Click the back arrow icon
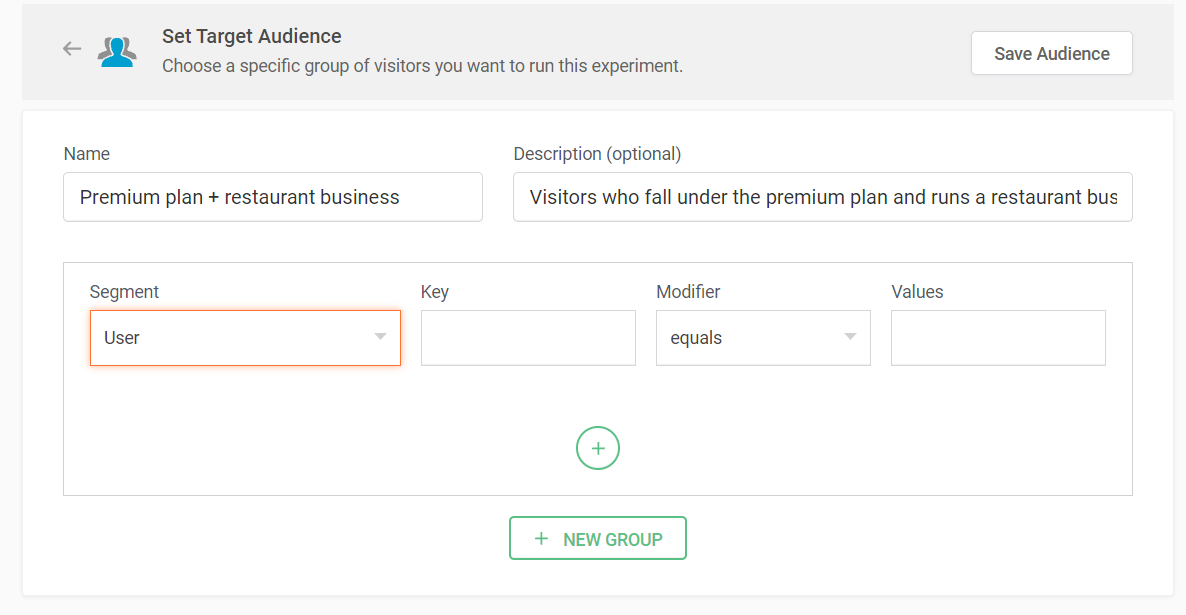The image size is (1186, 615). pos(72,48)
